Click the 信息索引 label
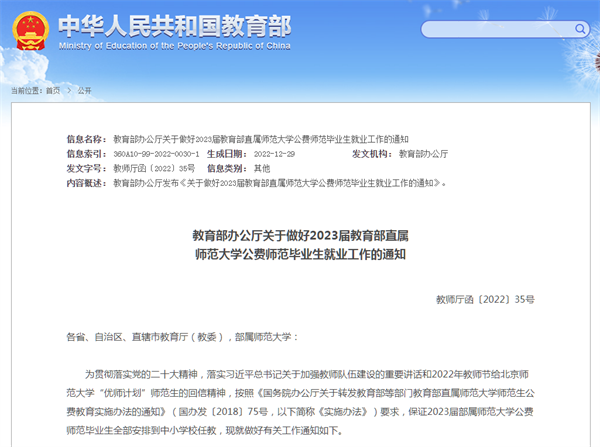Image resolution: width=600 pixels, height=447 pixels. click(86, 154)
